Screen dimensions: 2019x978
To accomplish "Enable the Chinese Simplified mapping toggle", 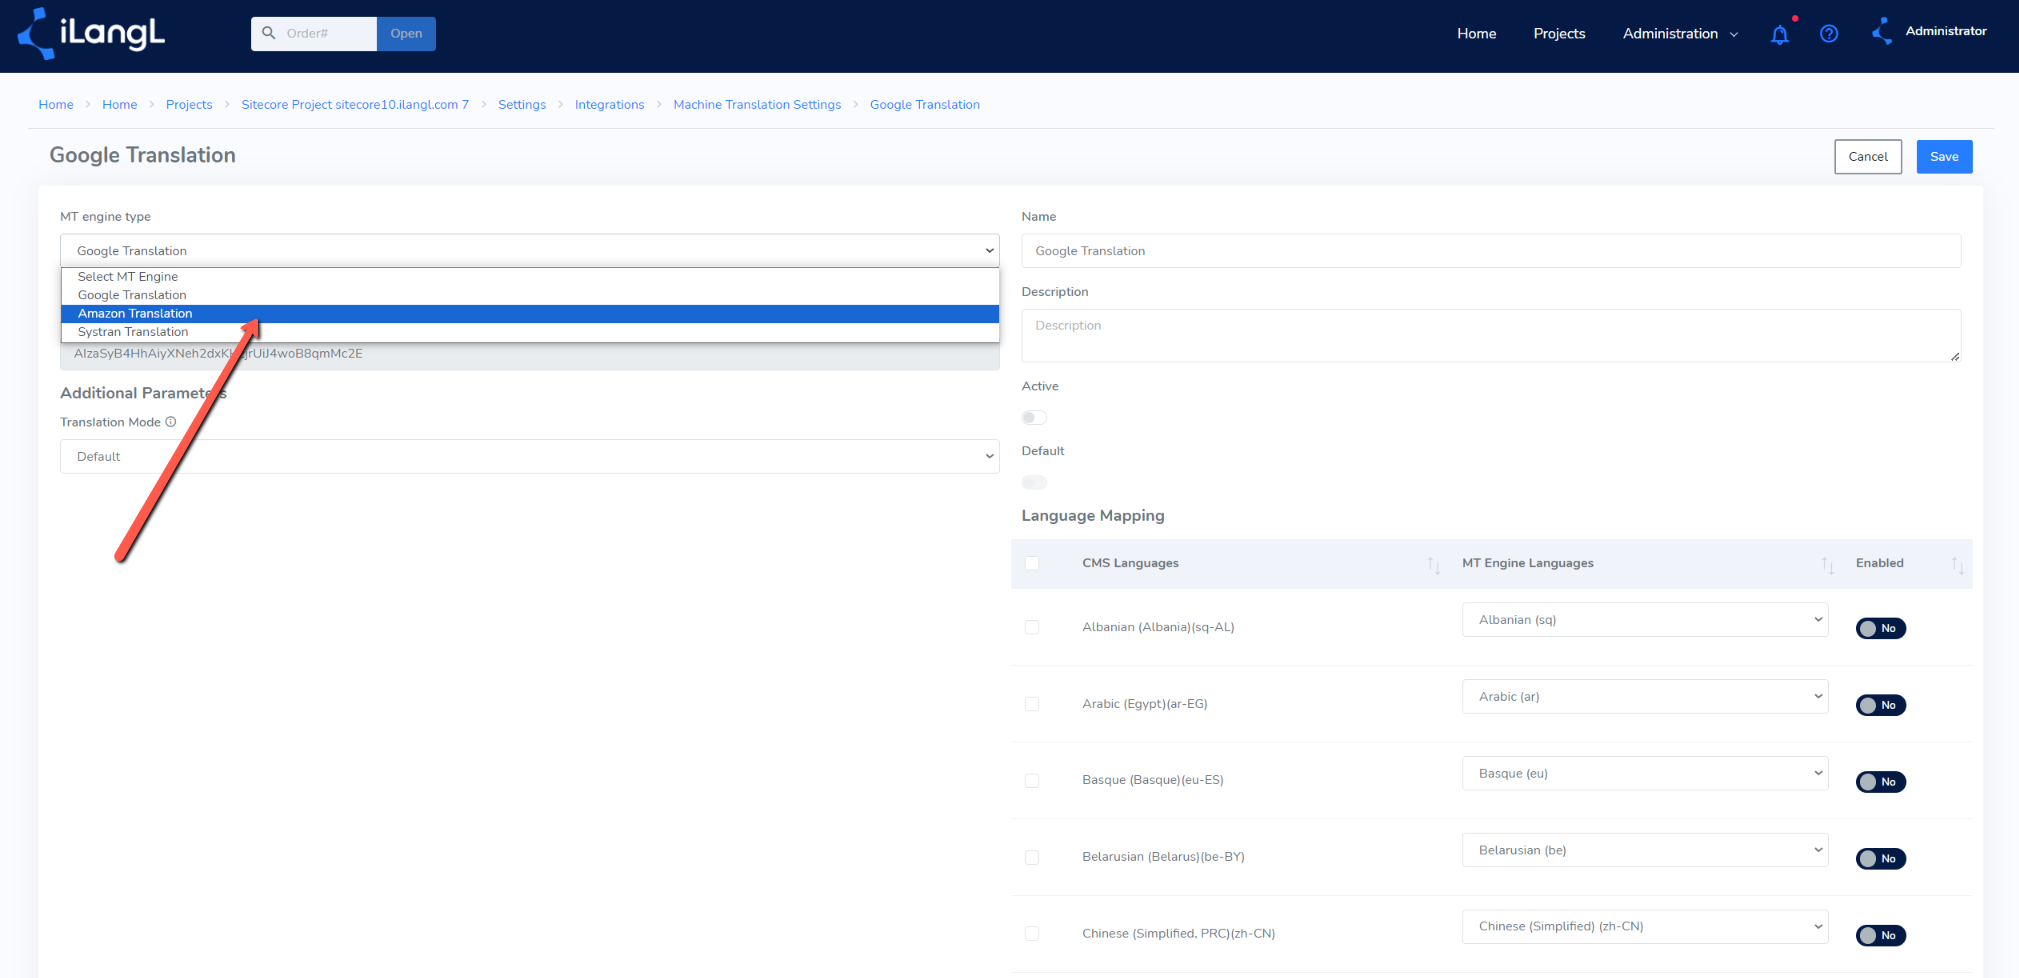I will pos(1881,936).
